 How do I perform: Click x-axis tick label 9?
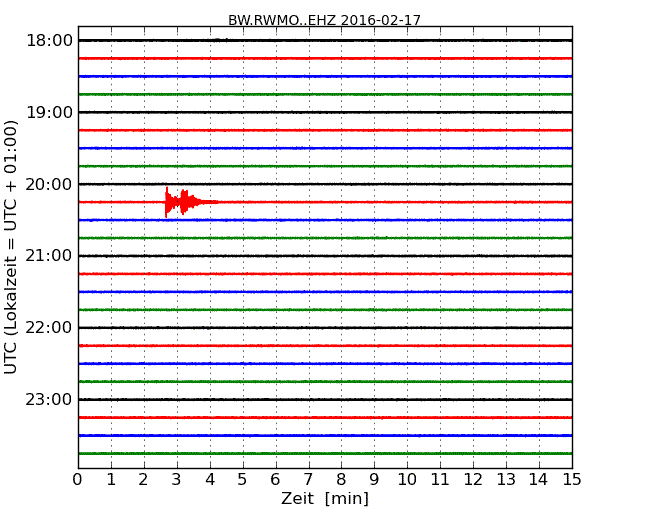pos(374,479)
